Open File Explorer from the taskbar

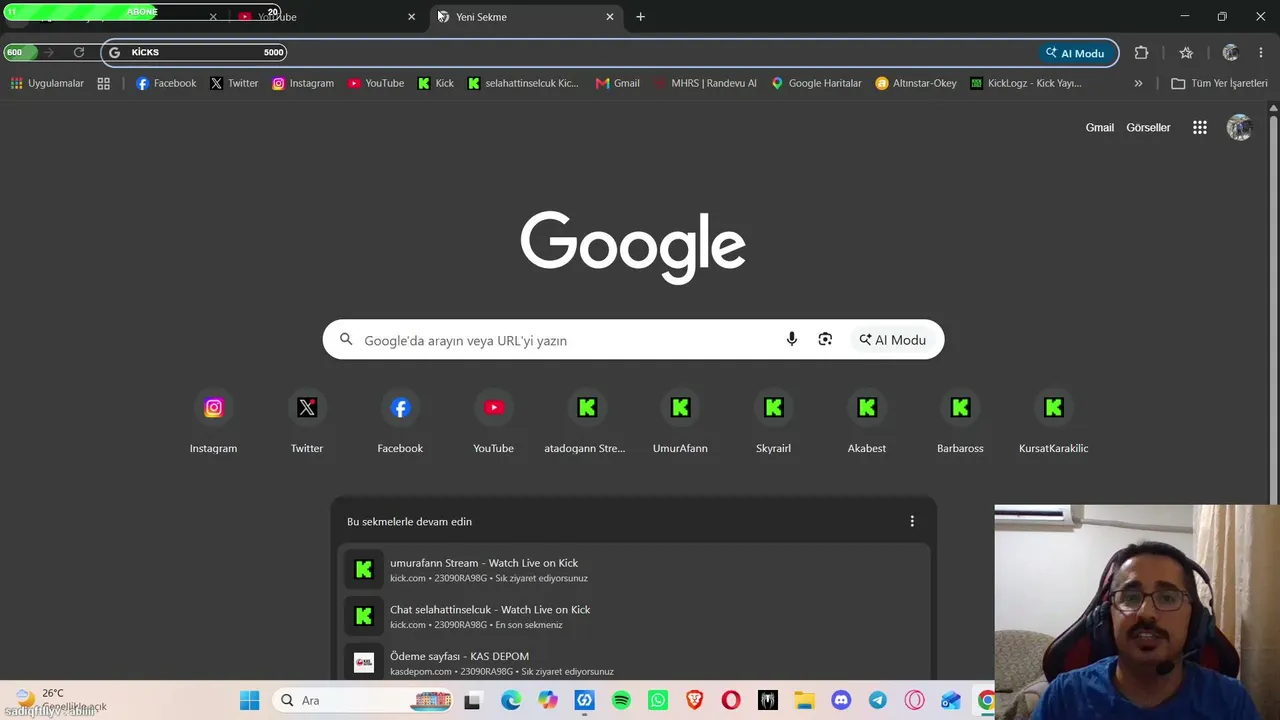tap(804, 700)
